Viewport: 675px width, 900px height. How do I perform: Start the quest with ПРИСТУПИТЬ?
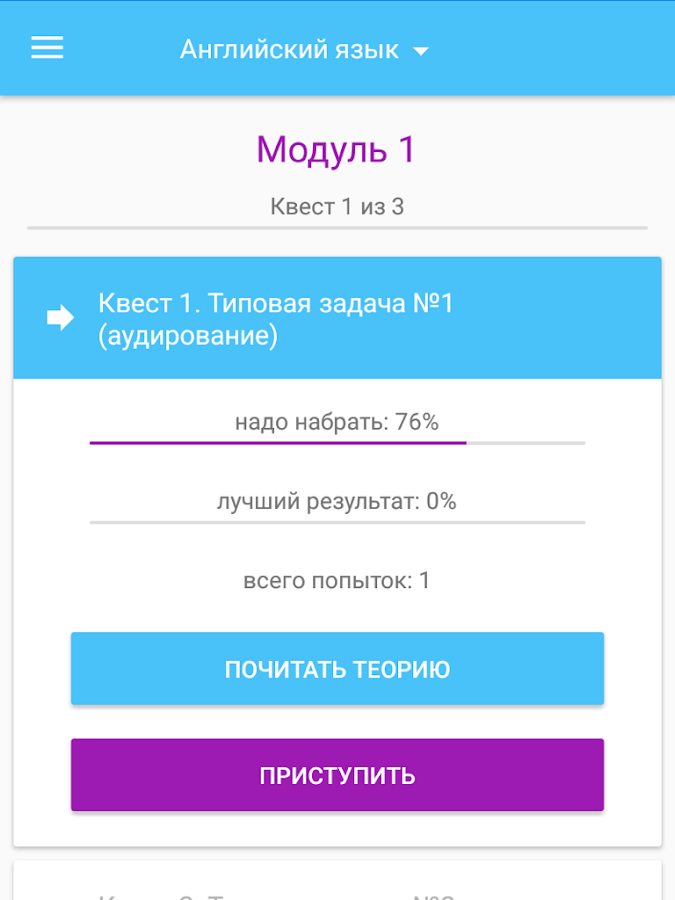pos(338,775)
